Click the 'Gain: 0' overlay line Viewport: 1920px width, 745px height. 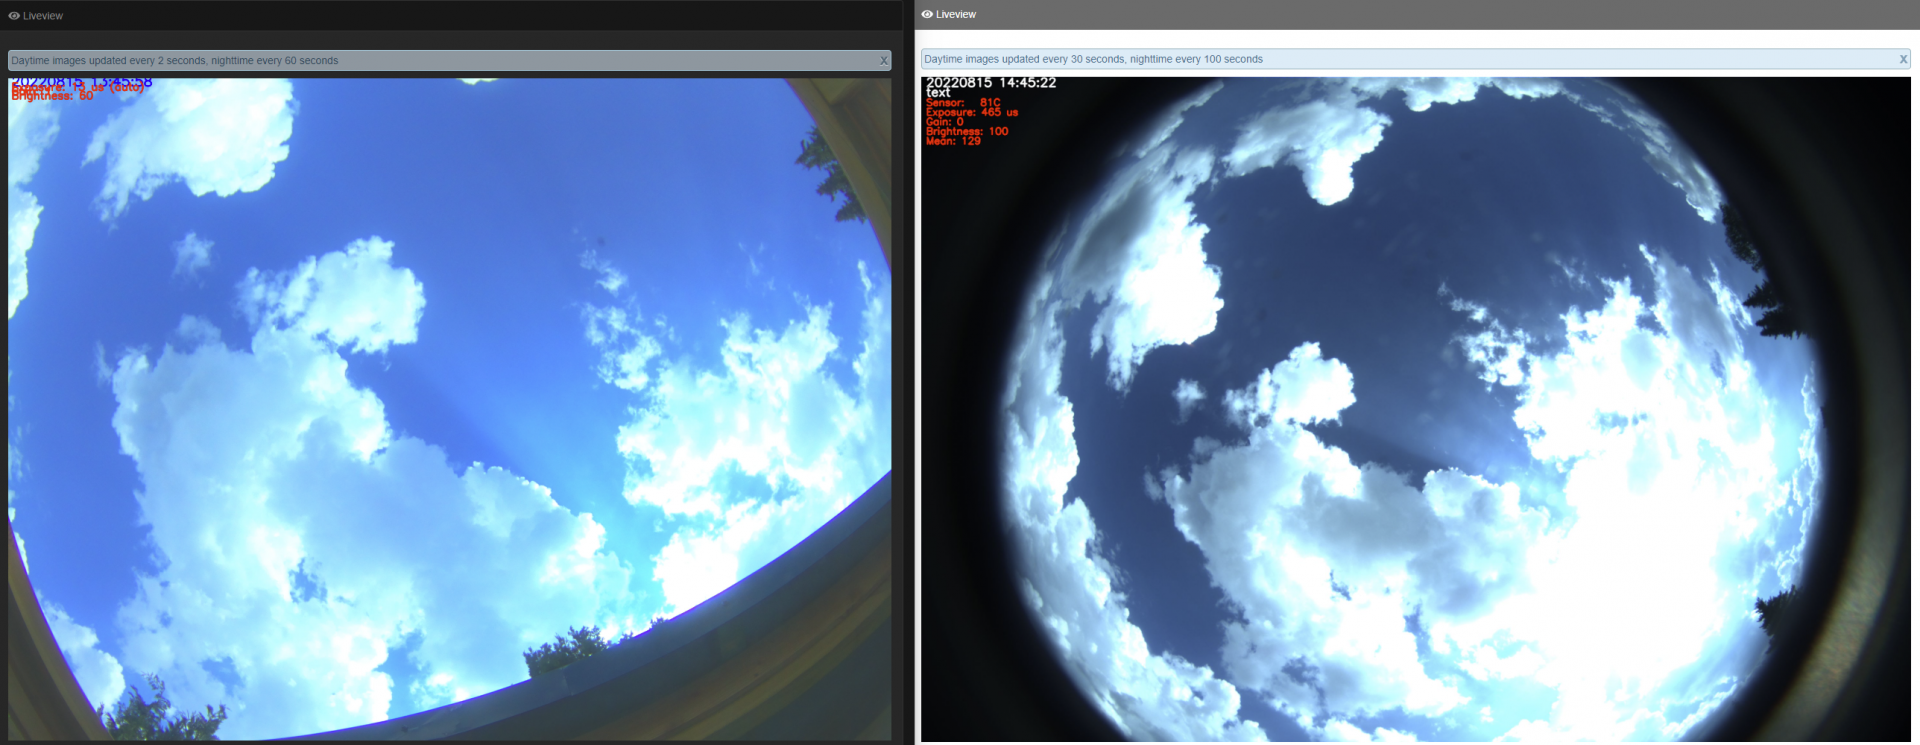click(x=945, y=122)
